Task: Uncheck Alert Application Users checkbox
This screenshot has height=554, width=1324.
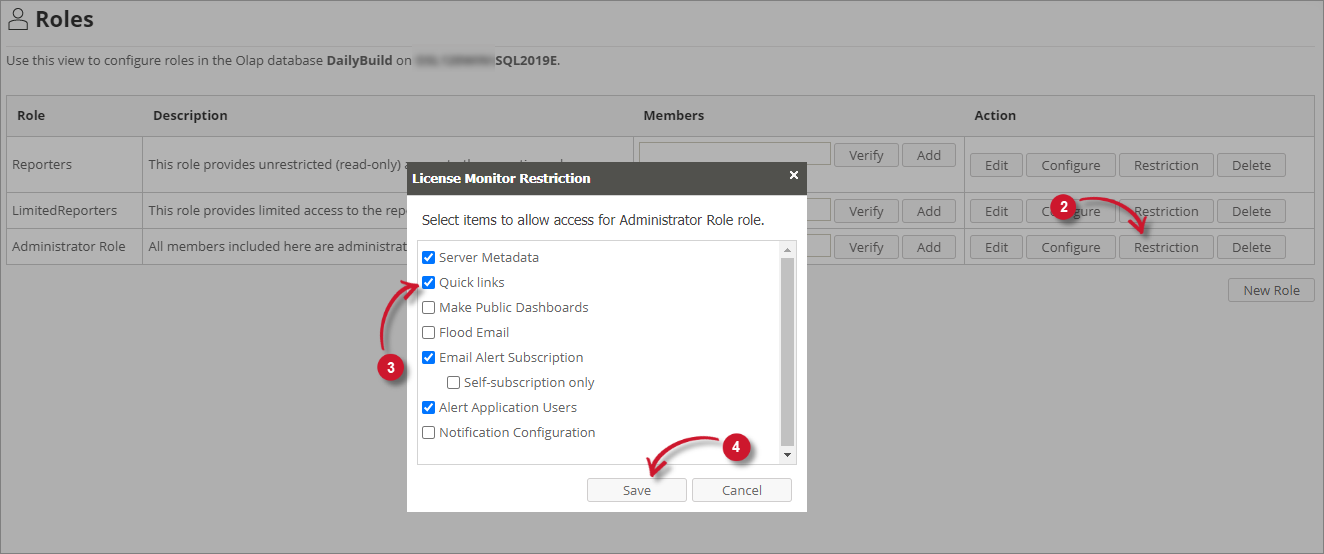Action: point(429,407)
